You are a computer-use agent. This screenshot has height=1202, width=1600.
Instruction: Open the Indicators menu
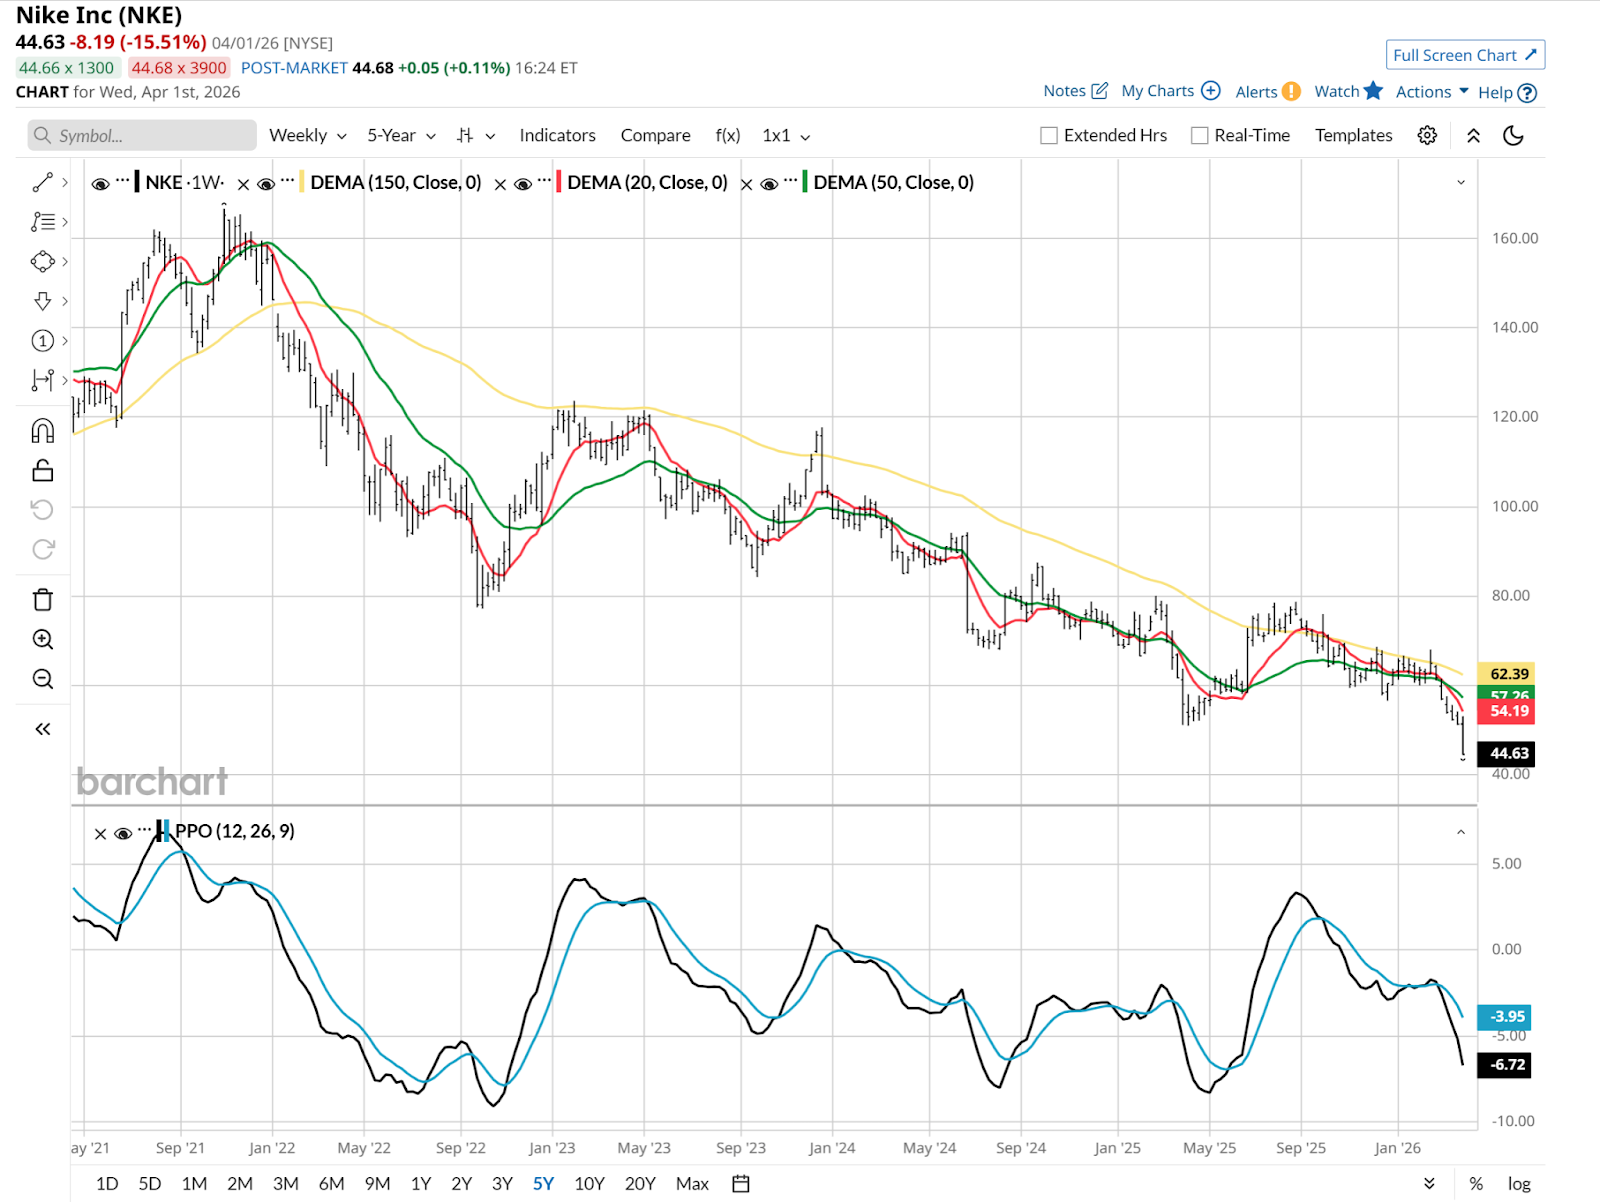[557, 135]
